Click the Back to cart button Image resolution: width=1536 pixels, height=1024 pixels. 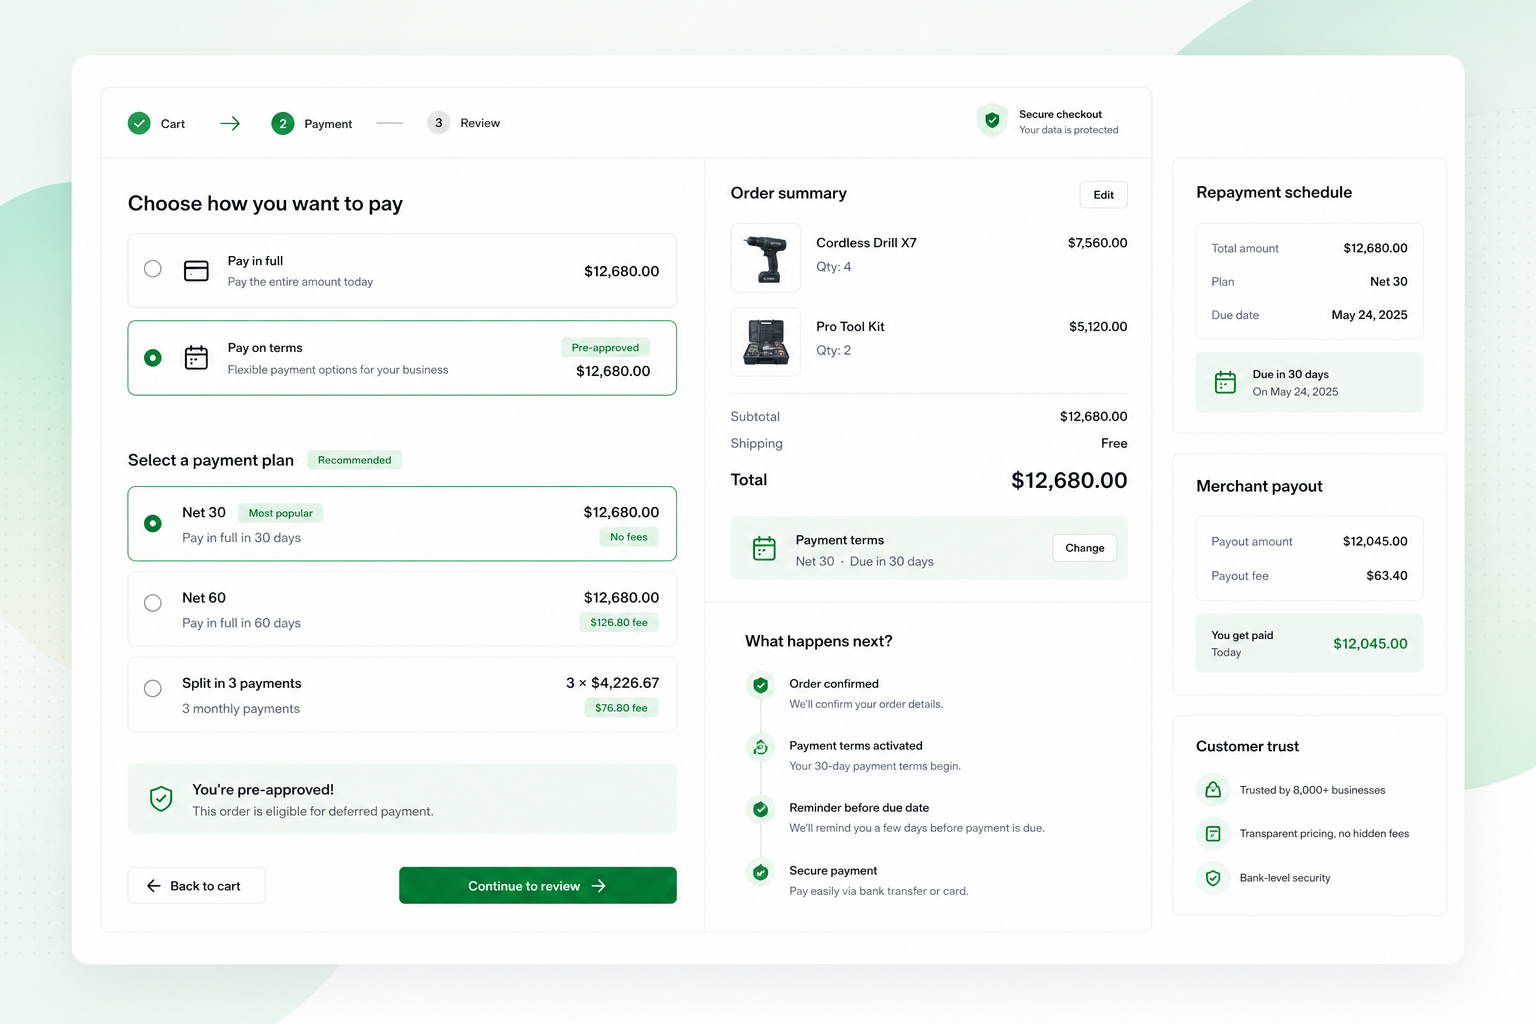coord(196,886)
